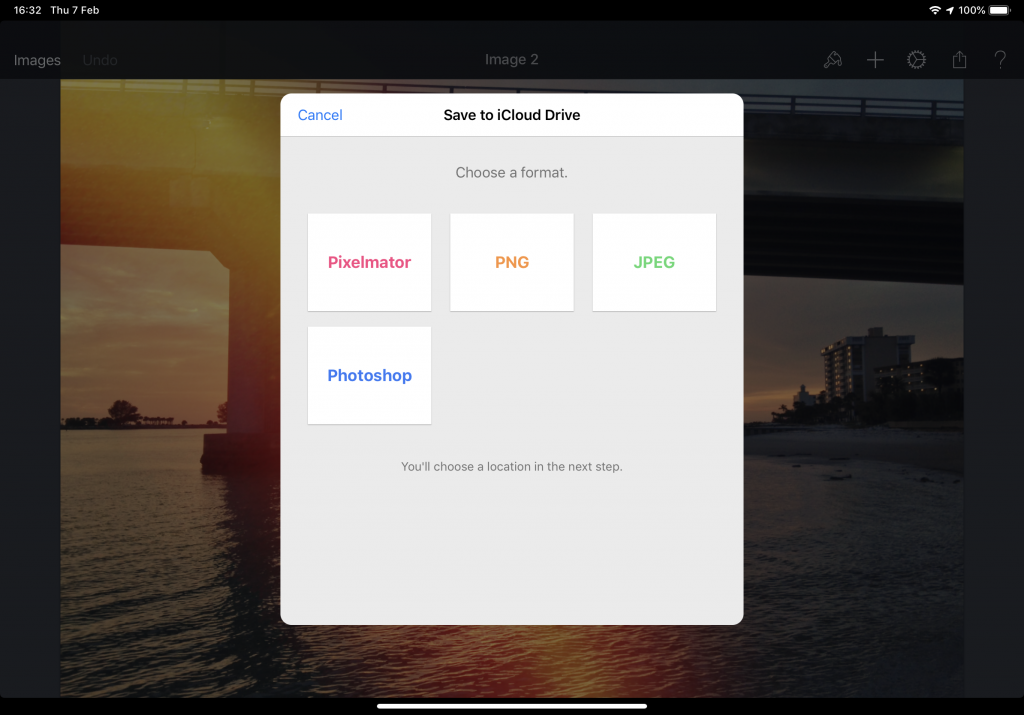Pick the JPEG format option

click(x=654, y=262)
